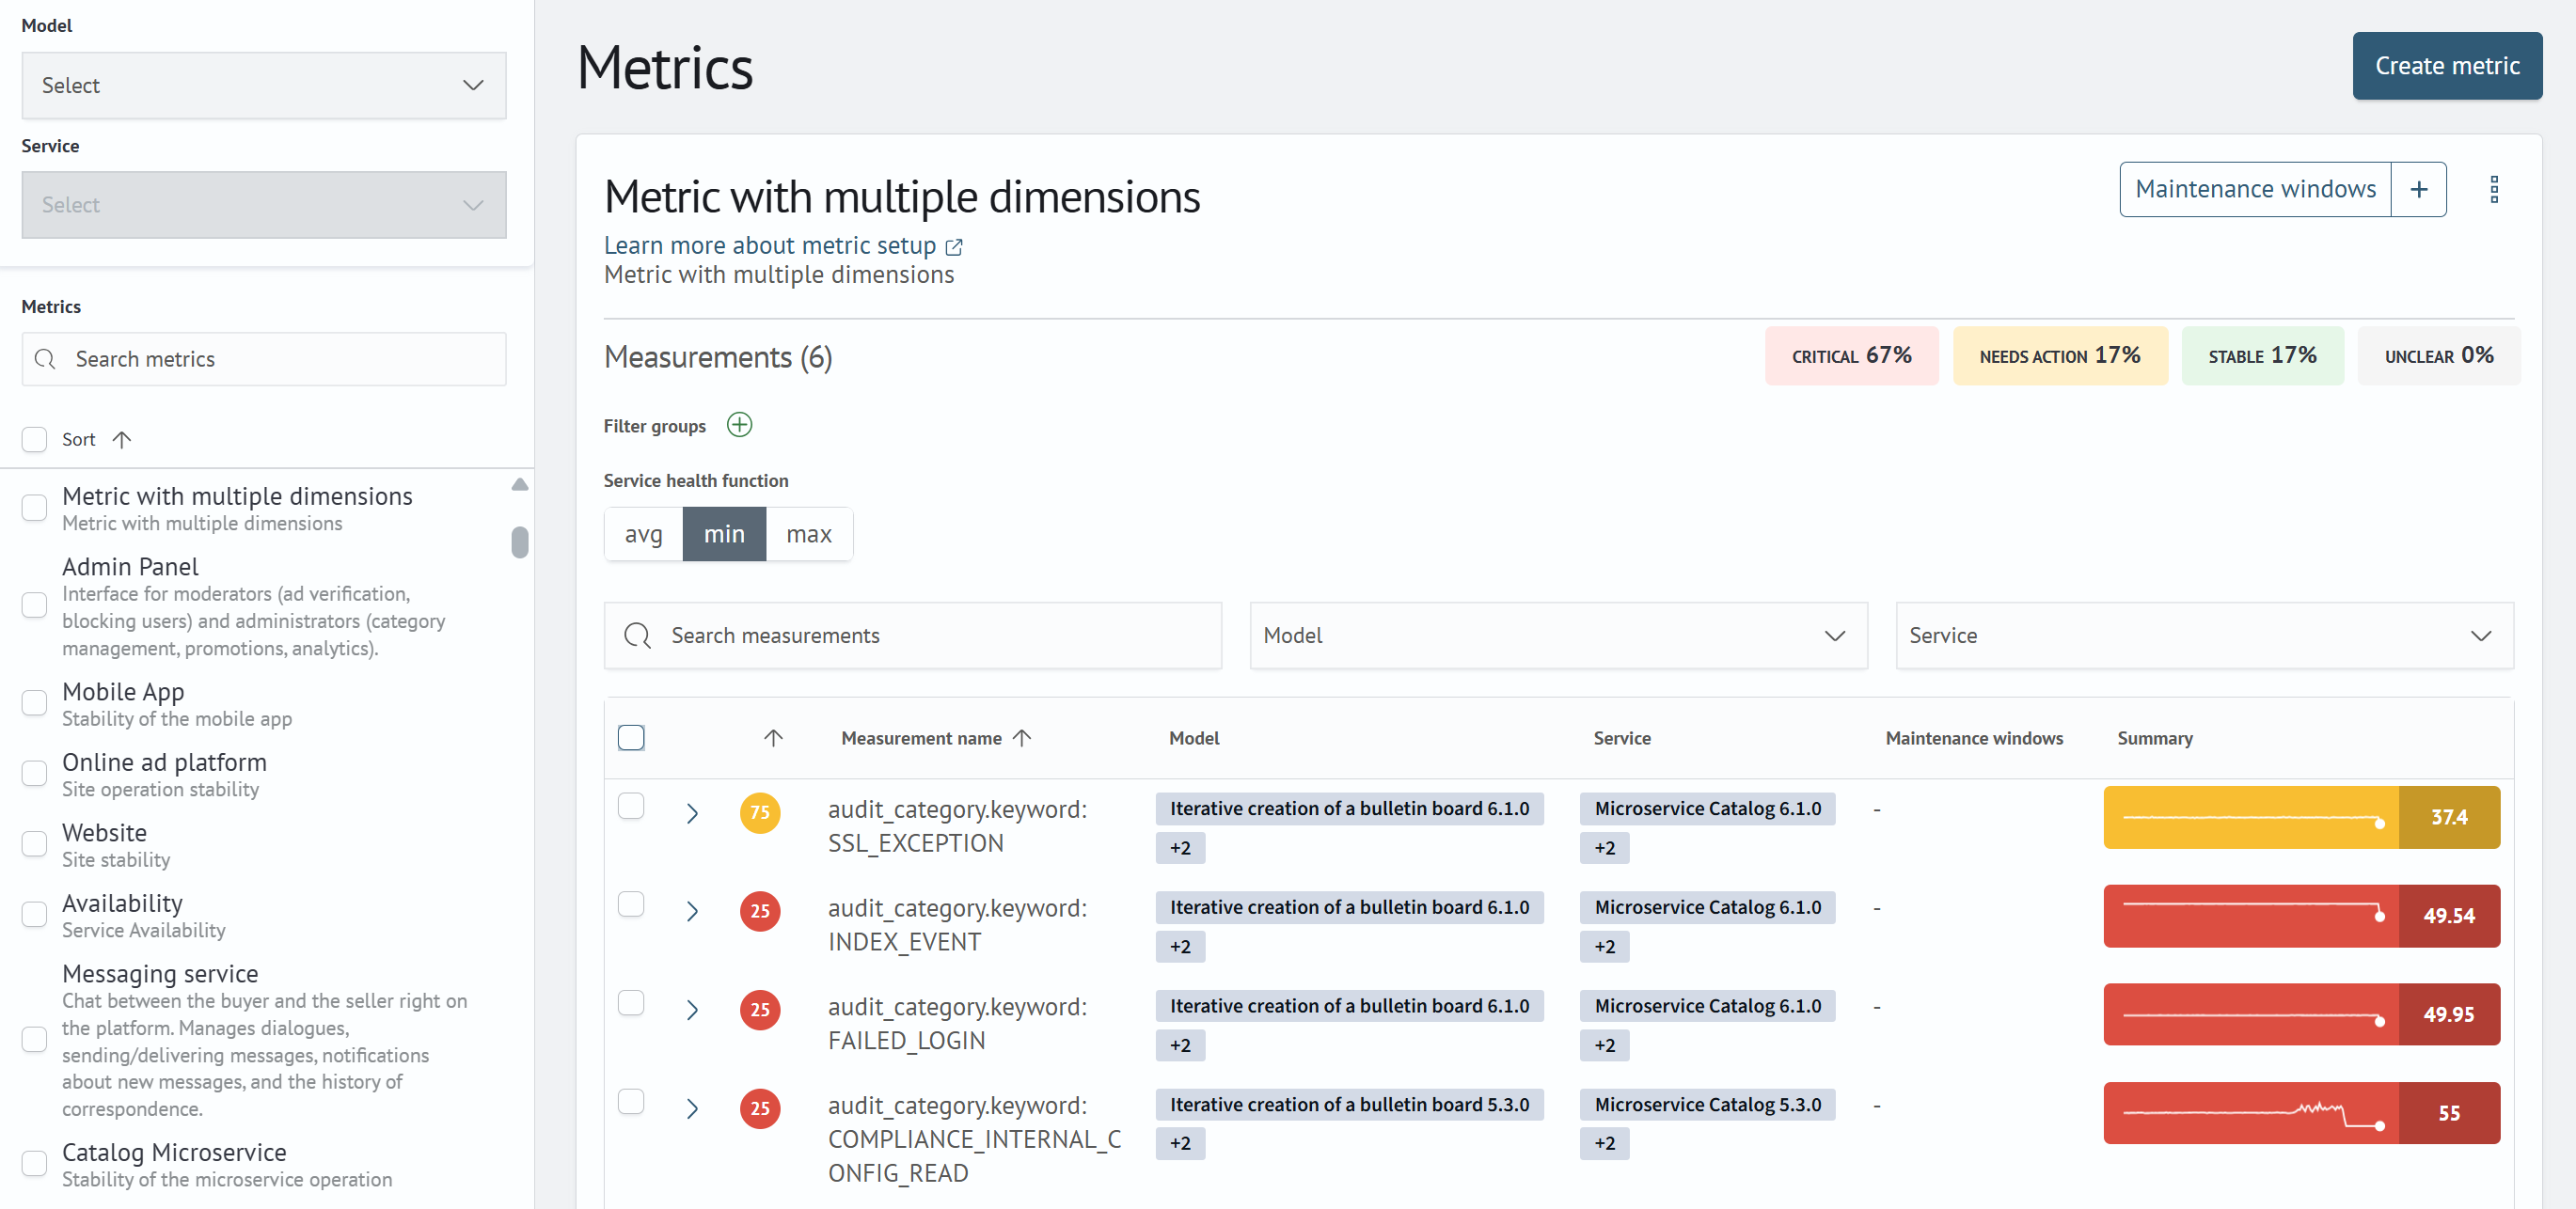The width and height of the screenshot is (2576, 1209).
Task: Click the red 25 score badge for FAILED_LOGIN
Action: pyautogui.click(x=760, y=1010)
